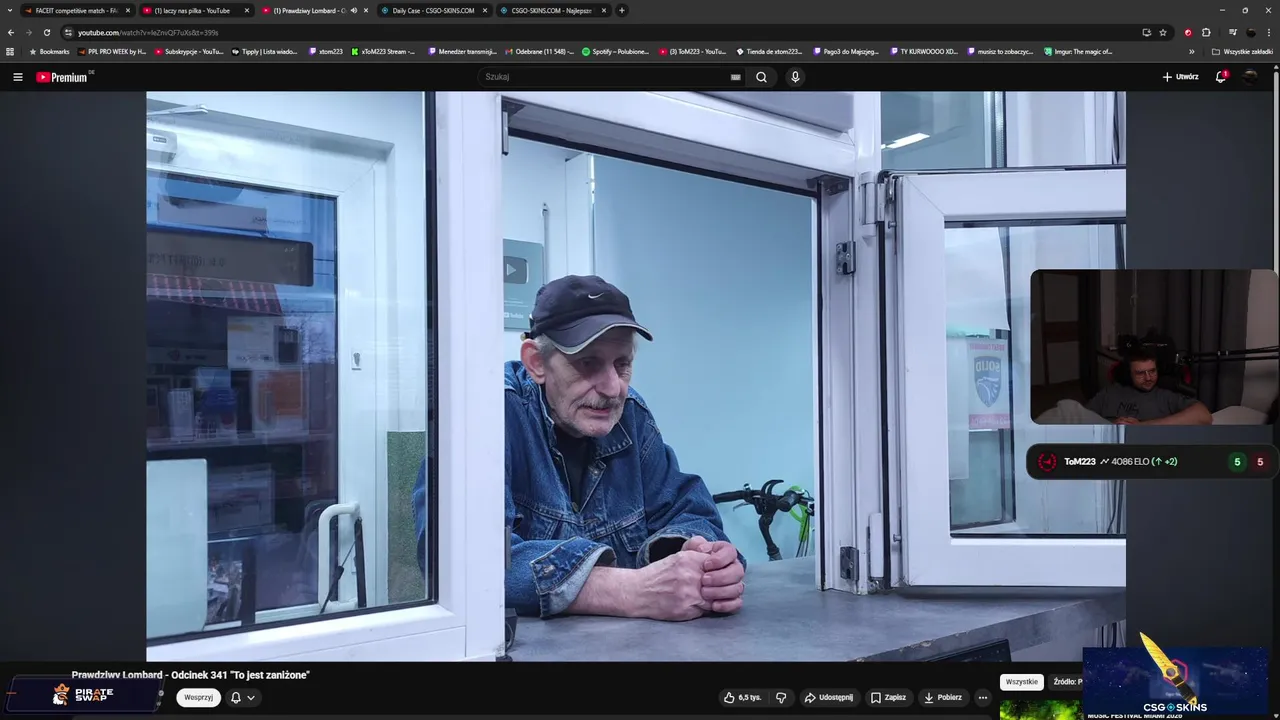
Task: Focus the Szukaj search field
Action: point(605,77)
